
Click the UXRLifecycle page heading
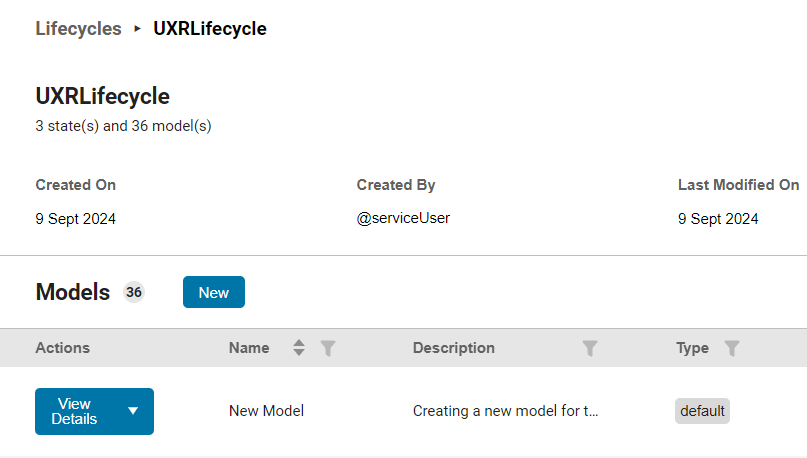pos(102,97)
